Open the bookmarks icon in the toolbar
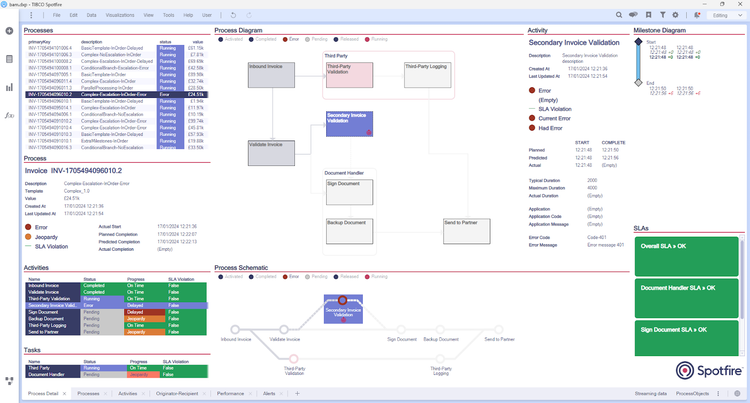 (x=649, y=15)
